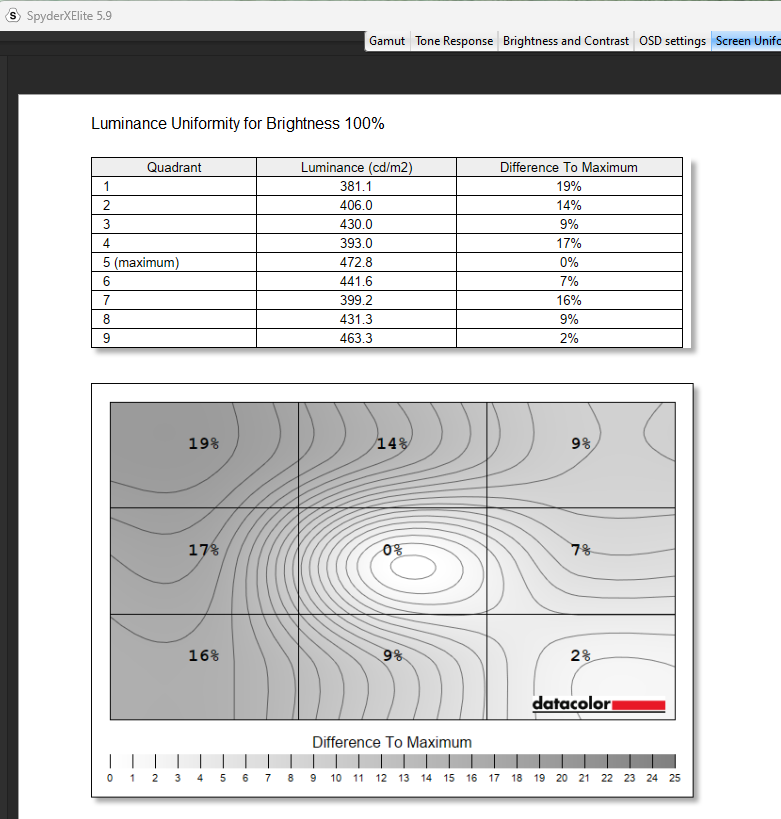This screenshot has width=781, height=819.
Task: Click the Luminance (cd/m2) column header
Action: [x=356, y=167]
